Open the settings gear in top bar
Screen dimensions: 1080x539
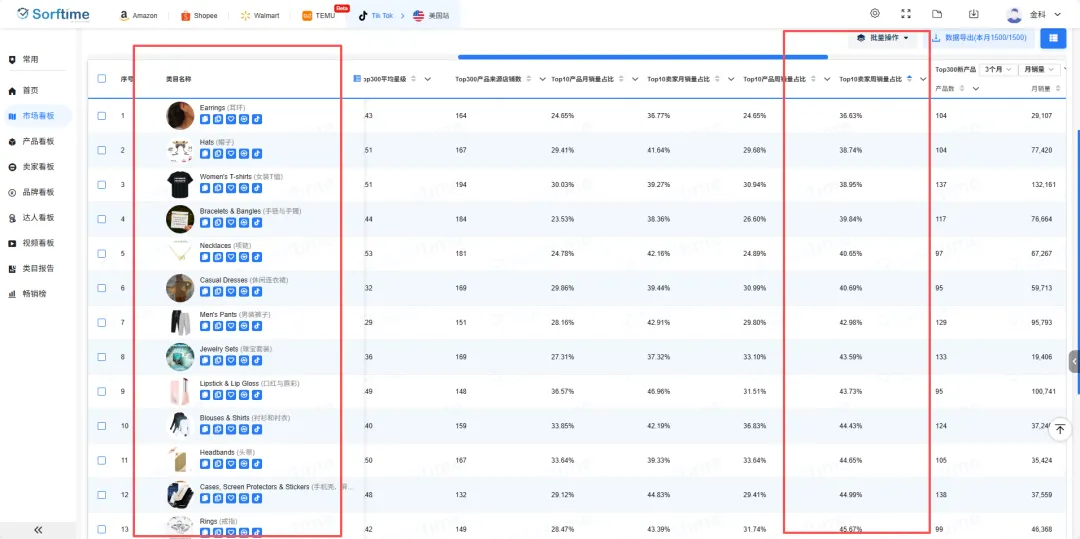[875, 14]
